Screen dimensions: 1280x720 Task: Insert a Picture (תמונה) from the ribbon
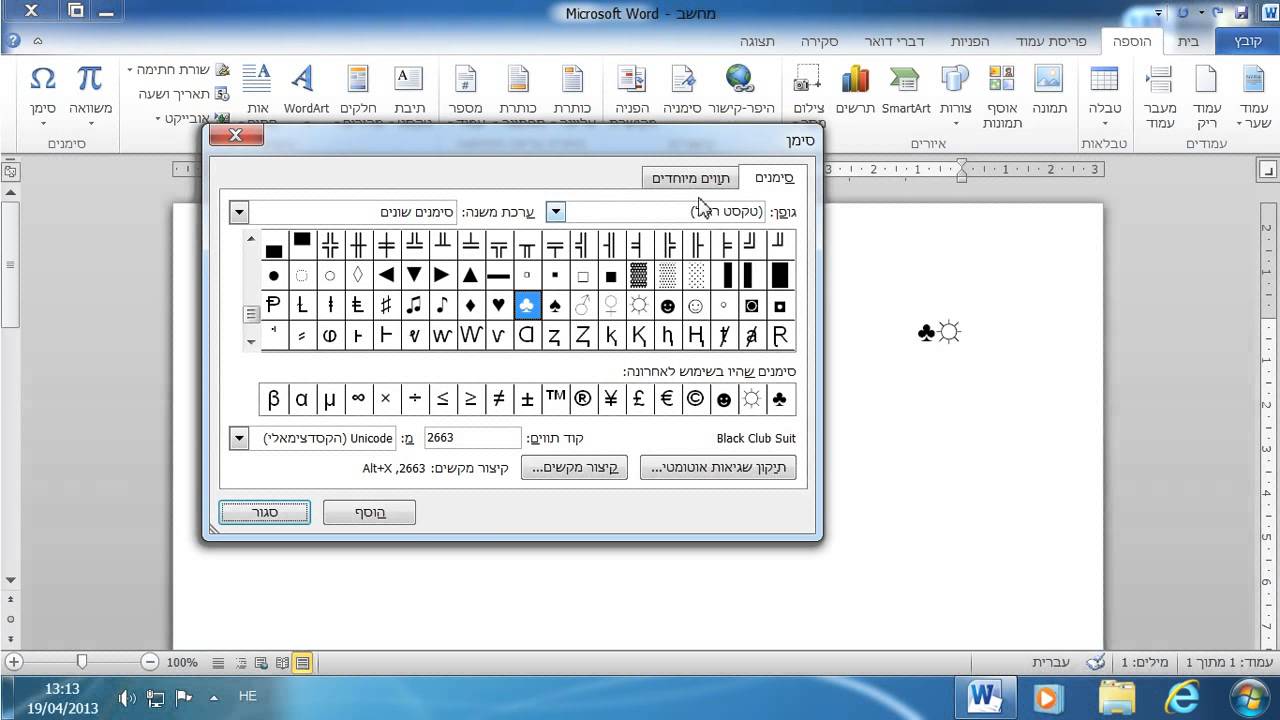point(1049,92)
